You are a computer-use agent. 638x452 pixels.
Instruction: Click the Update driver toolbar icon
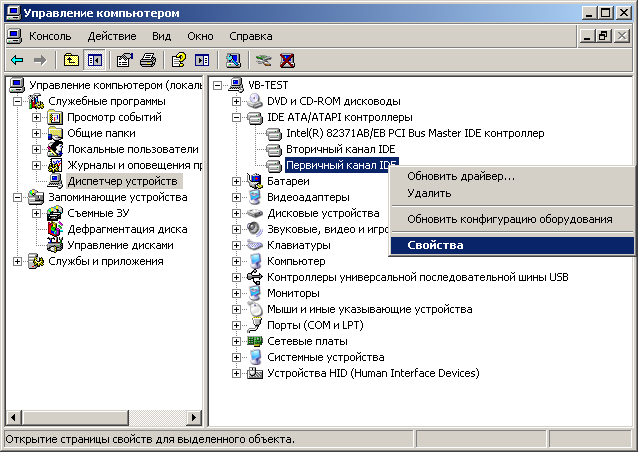(263, 60)
